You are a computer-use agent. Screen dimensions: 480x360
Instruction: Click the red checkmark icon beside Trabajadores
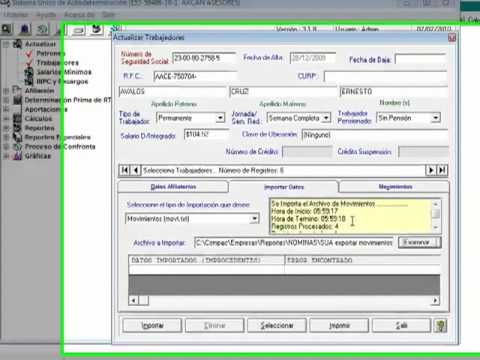coord(29,63)
